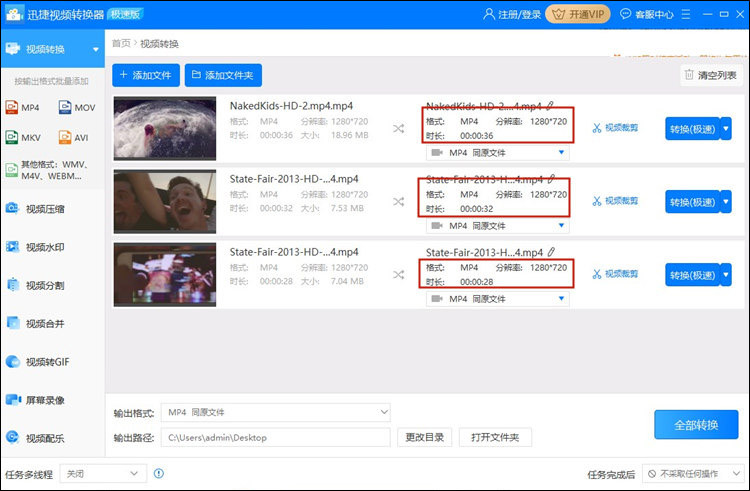Open the 任务多线程 dropdown
Image resolution: width=750 pixels, height=491 pixels.
pyautogui.click(x=102, y=474)
